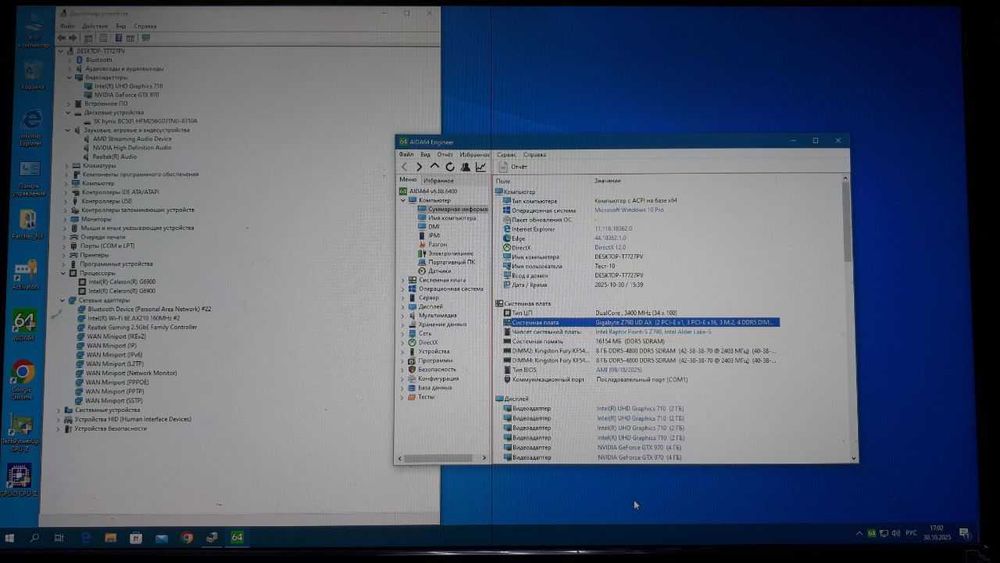1000x563 pixels.
Task: Click AIDA64 toolbar Back arrow
Action: [404, 167]
